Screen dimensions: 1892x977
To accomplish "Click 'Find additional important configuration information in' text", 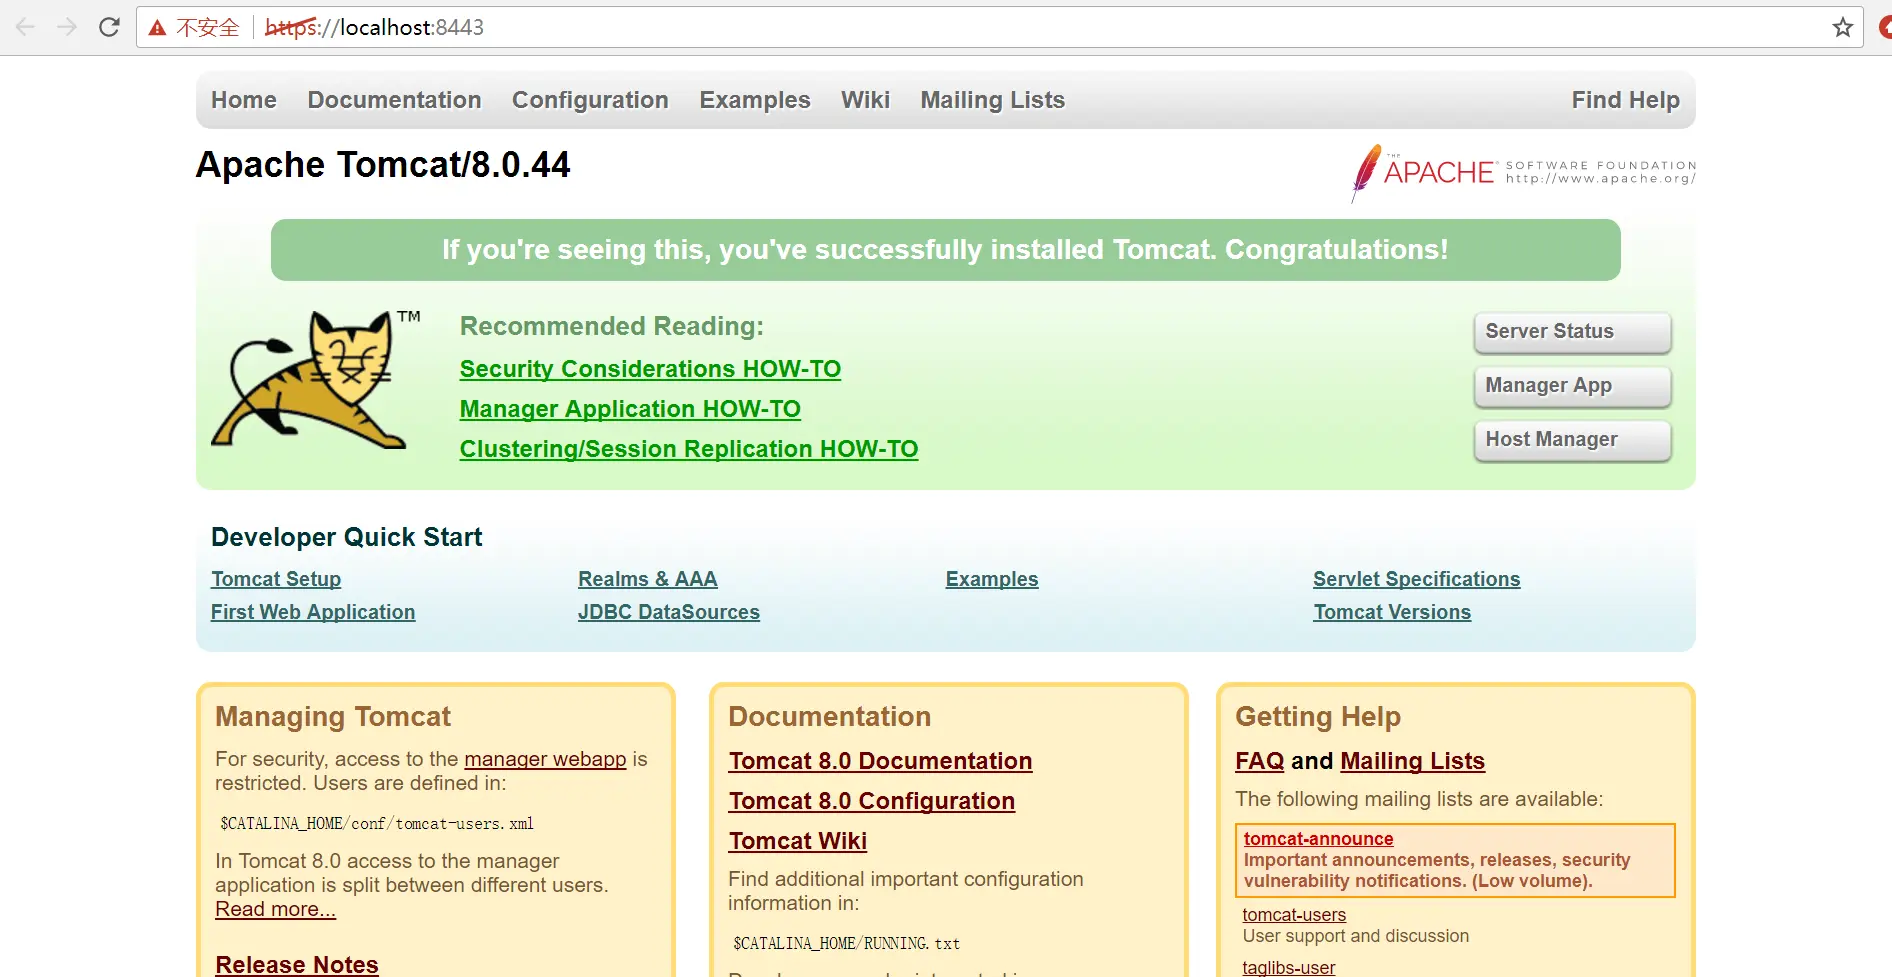I will click(905, 891).
